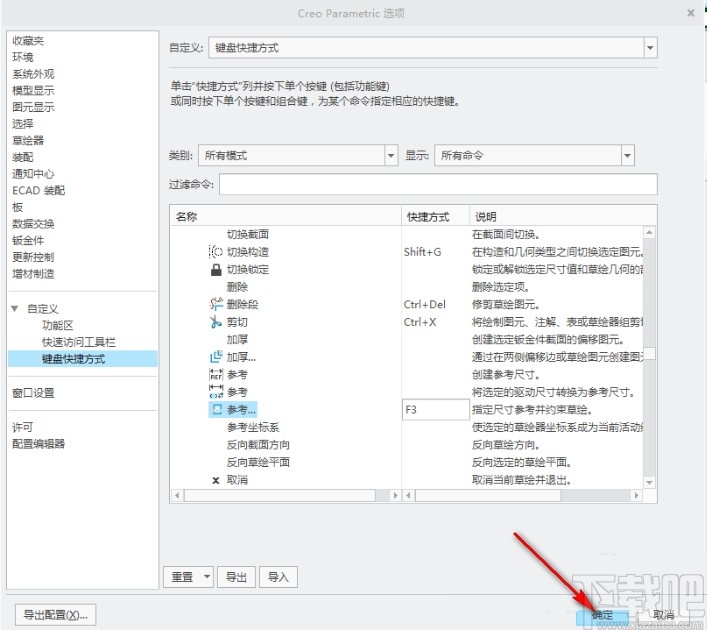Click the 导出配置(X)... button
This screenshot has height=630, width=707.
(55, 615)
